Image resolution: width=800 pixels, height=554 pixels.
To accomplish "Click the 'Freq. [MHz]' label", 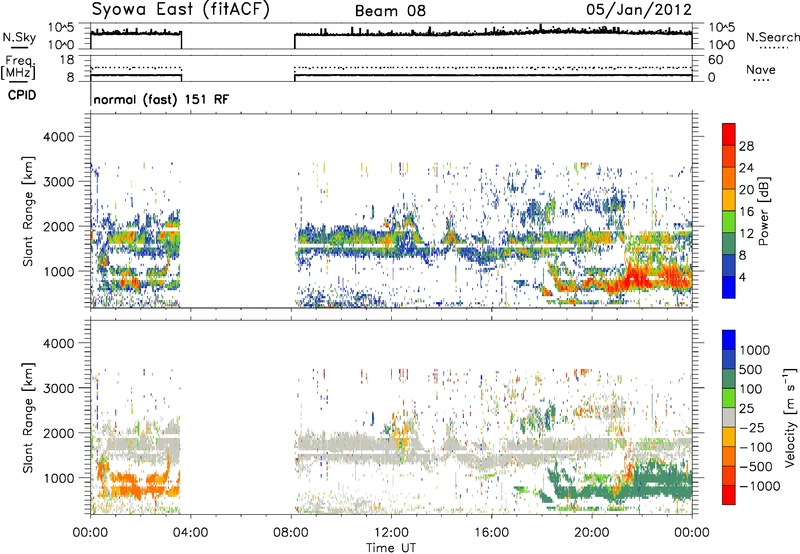I will point(18,68).
